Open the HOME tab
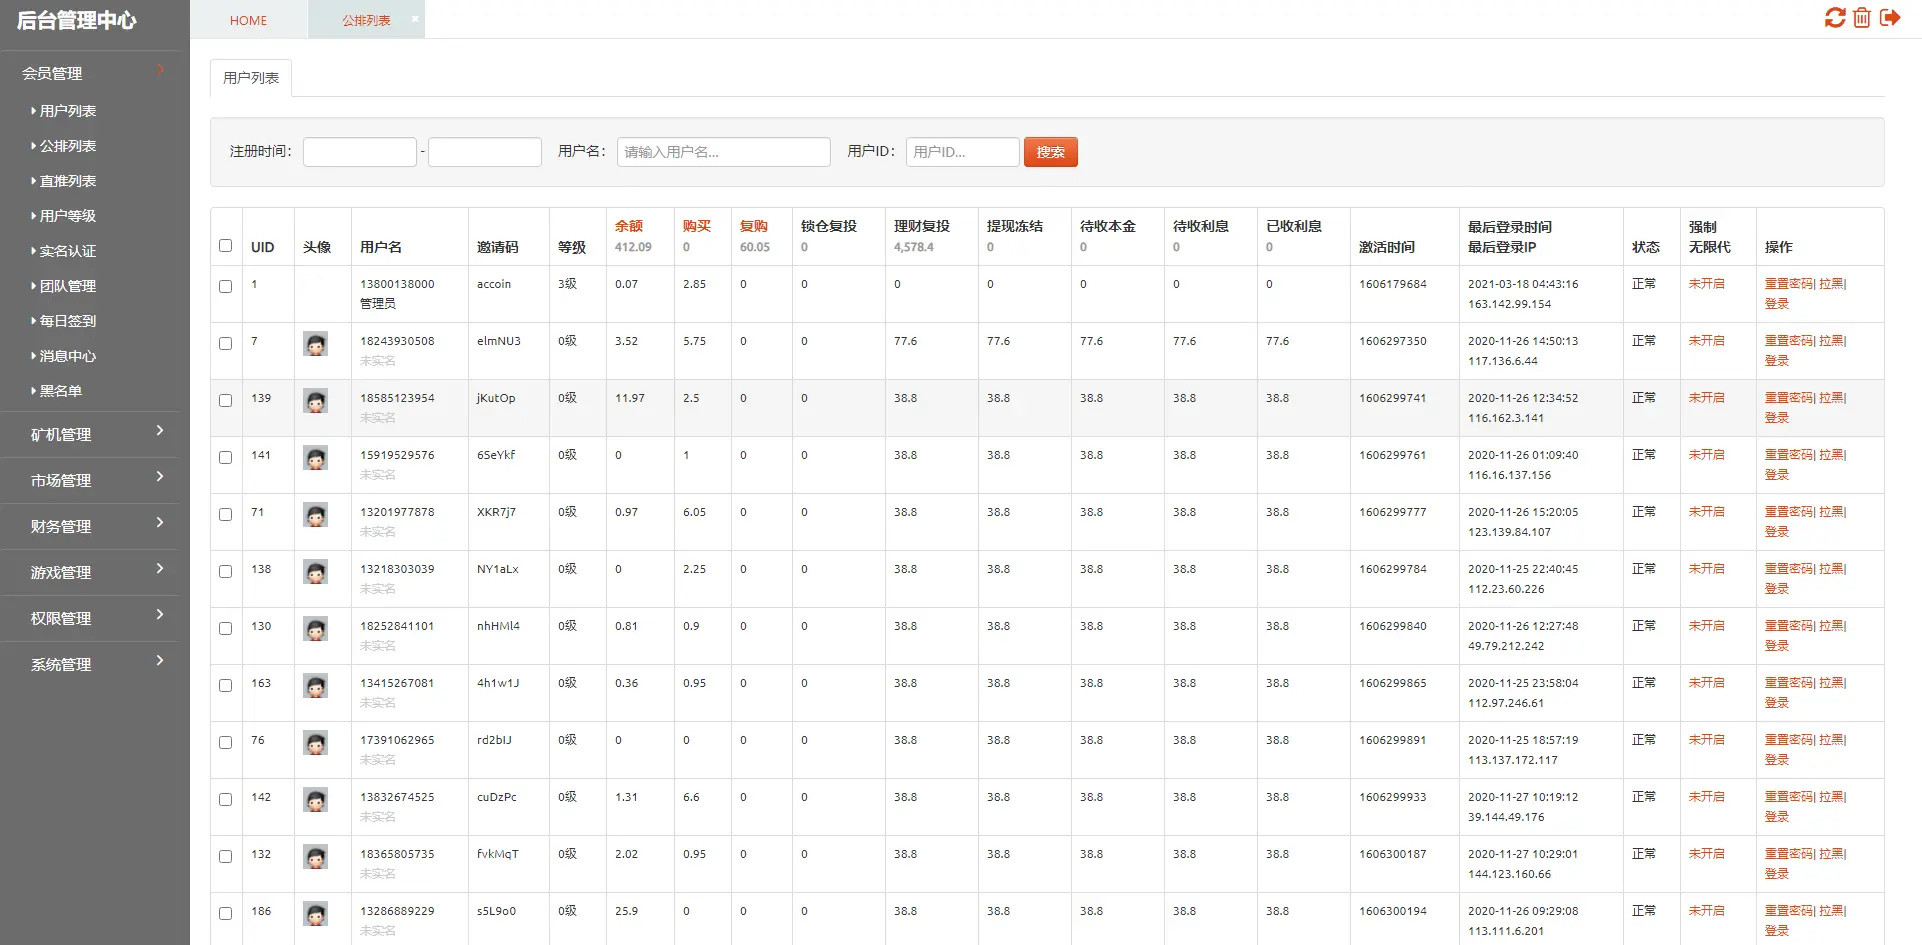This screenshot has width=1922, height=945. coord(248,20)
